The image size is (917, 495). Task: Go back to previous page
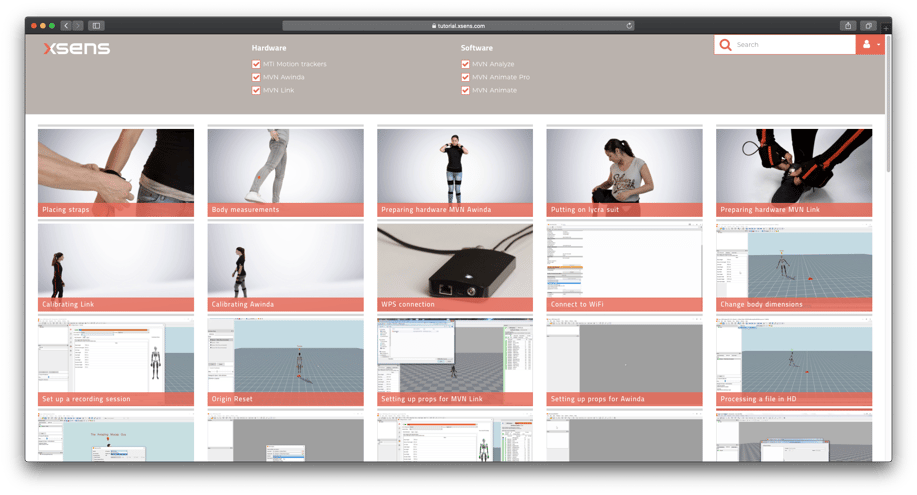click(x=66, y=25)
